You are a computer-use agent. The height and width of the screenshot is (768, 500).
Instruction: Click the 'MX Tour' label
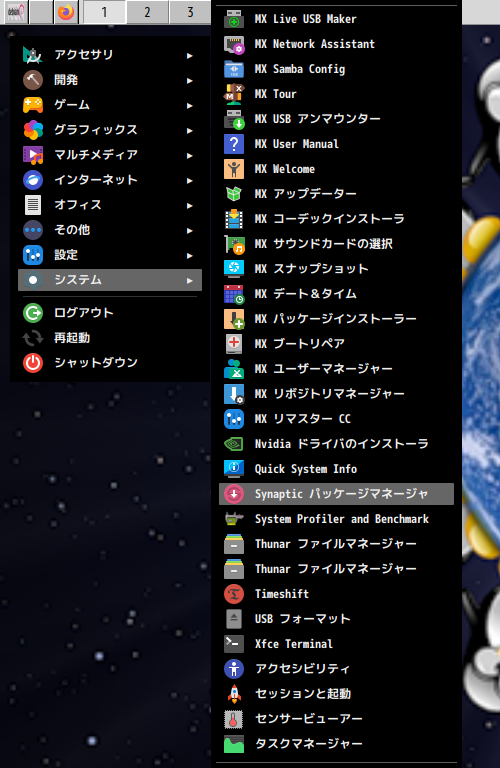(275, 94)
